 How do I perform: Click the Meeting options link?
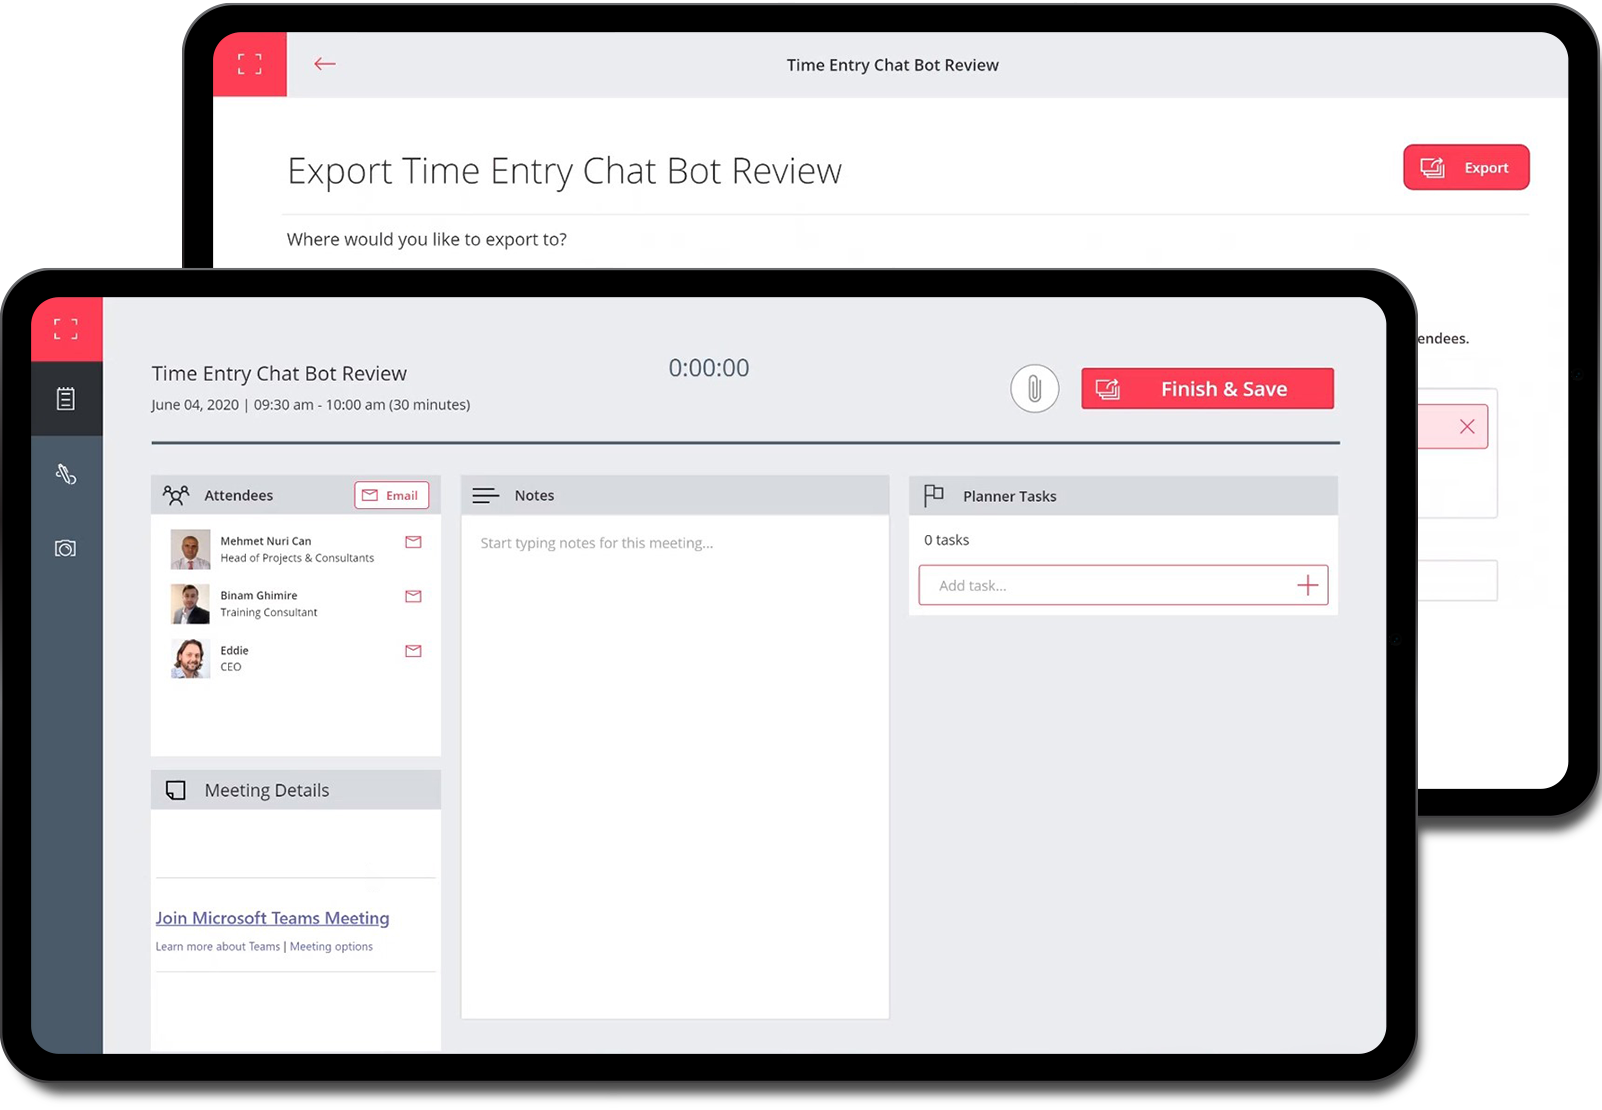point(331,947)
